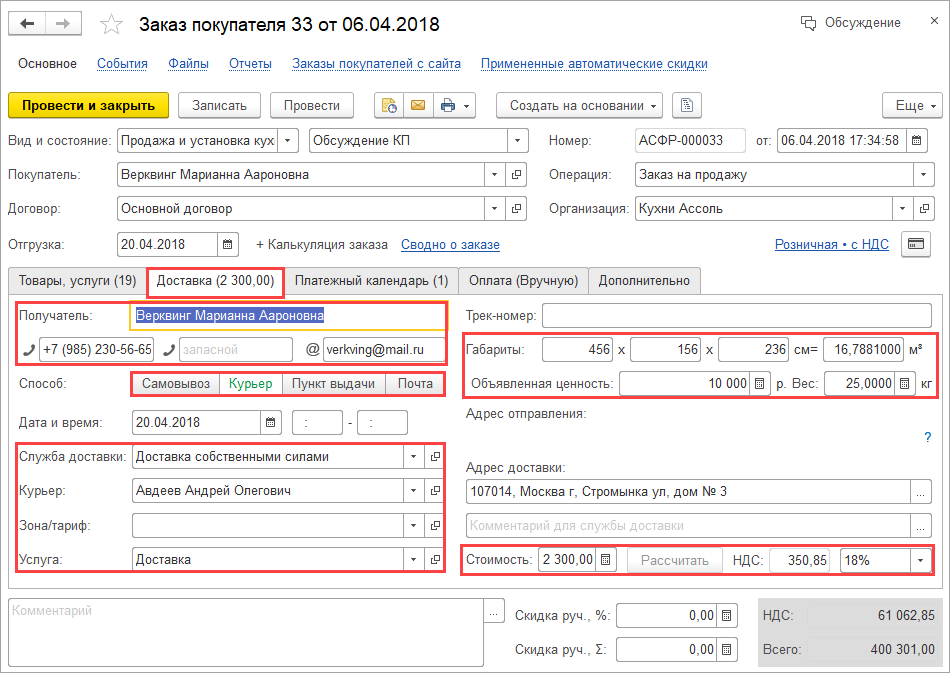Go forward with the right arrow button

point(62,24)
